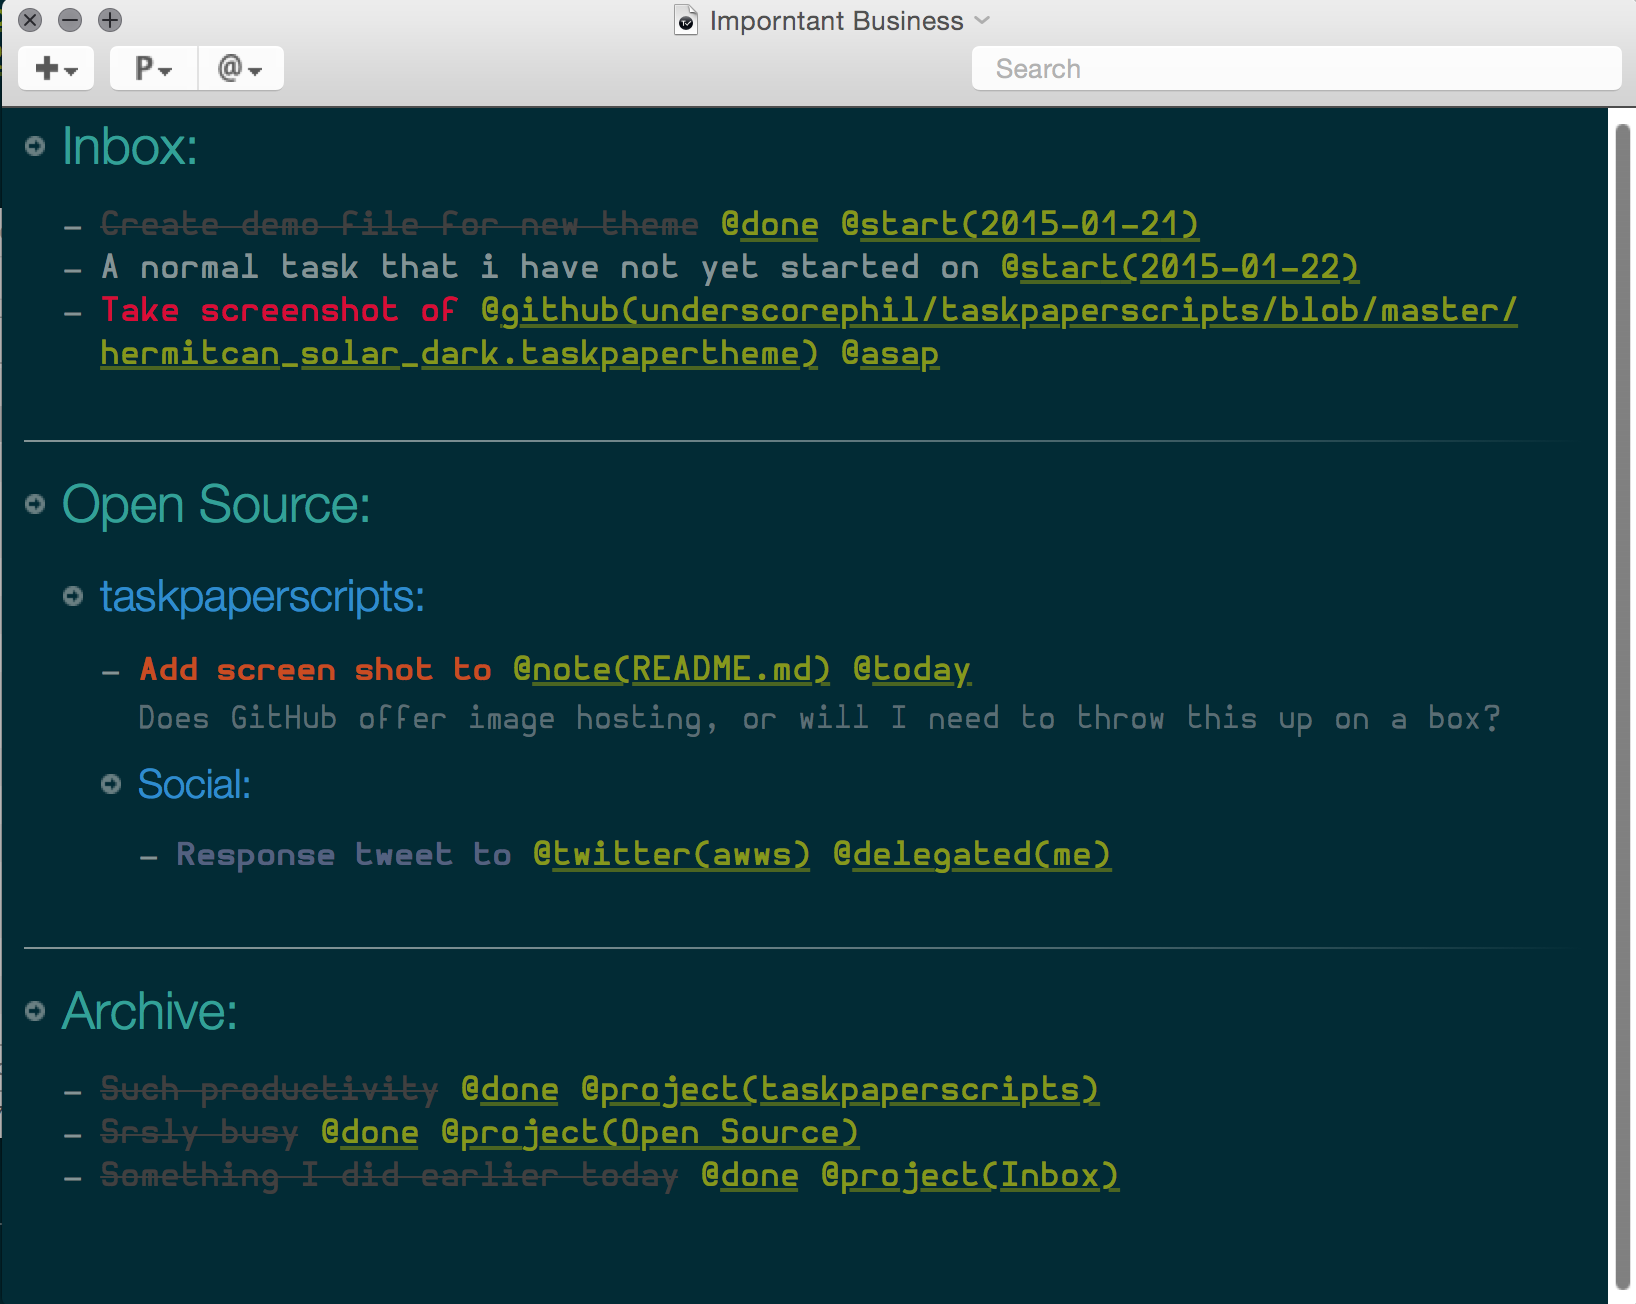Click the dash handle of 'Response tweet' task
The height and width of the screenshot is (1304, 1636).
click(149, 855)
